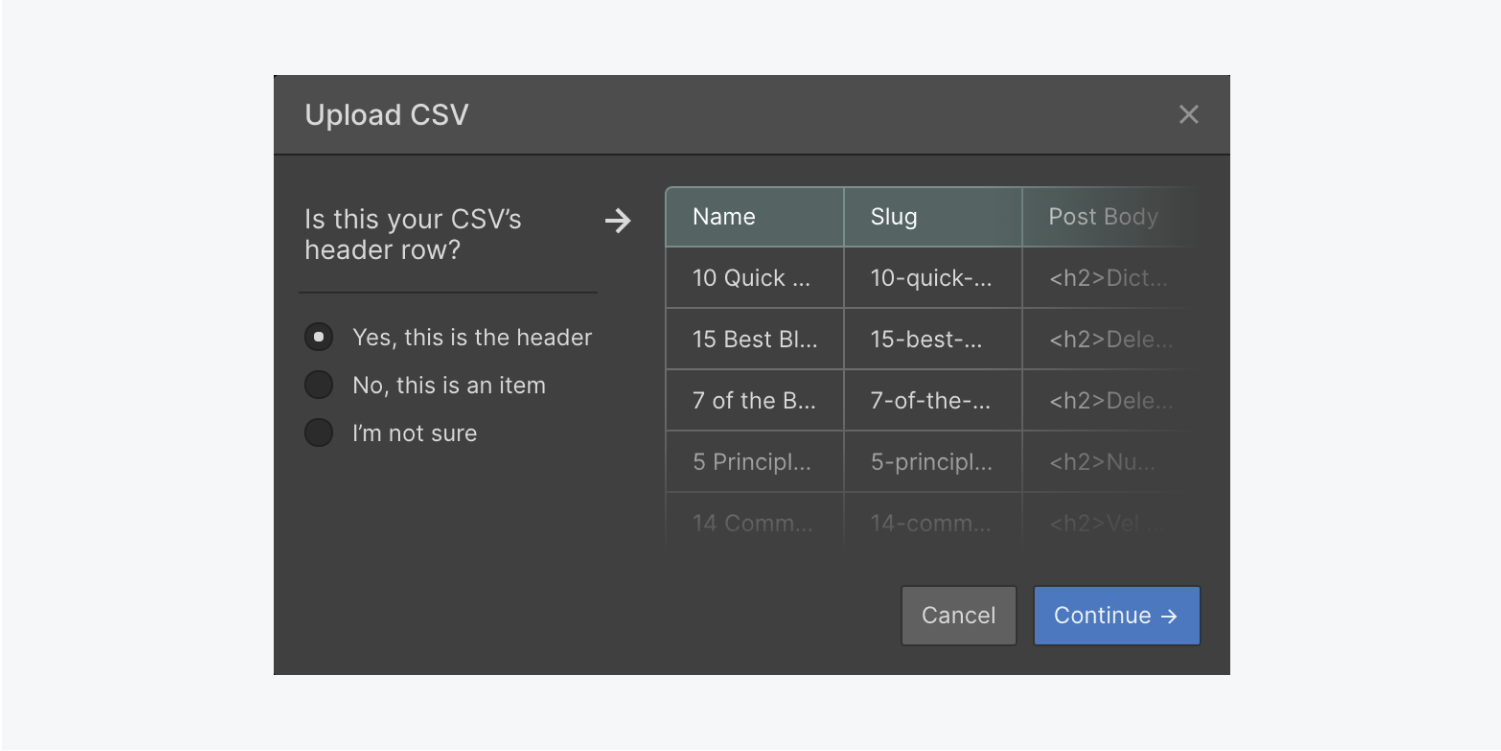The image size is (1501, 751).
Task: Choose the 'No, this is an item' option
Action: pyautogui.click(x=318, y=385)
